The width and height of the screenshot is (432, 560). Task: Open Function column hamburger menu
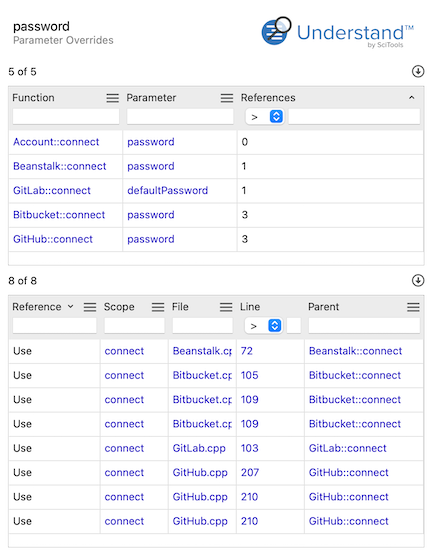click(112, 98)
